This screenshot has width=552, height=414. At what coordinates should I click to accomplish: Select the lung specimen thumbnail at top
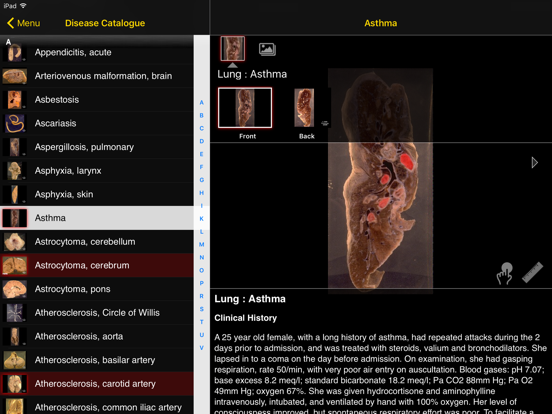[x=233, y=48]
